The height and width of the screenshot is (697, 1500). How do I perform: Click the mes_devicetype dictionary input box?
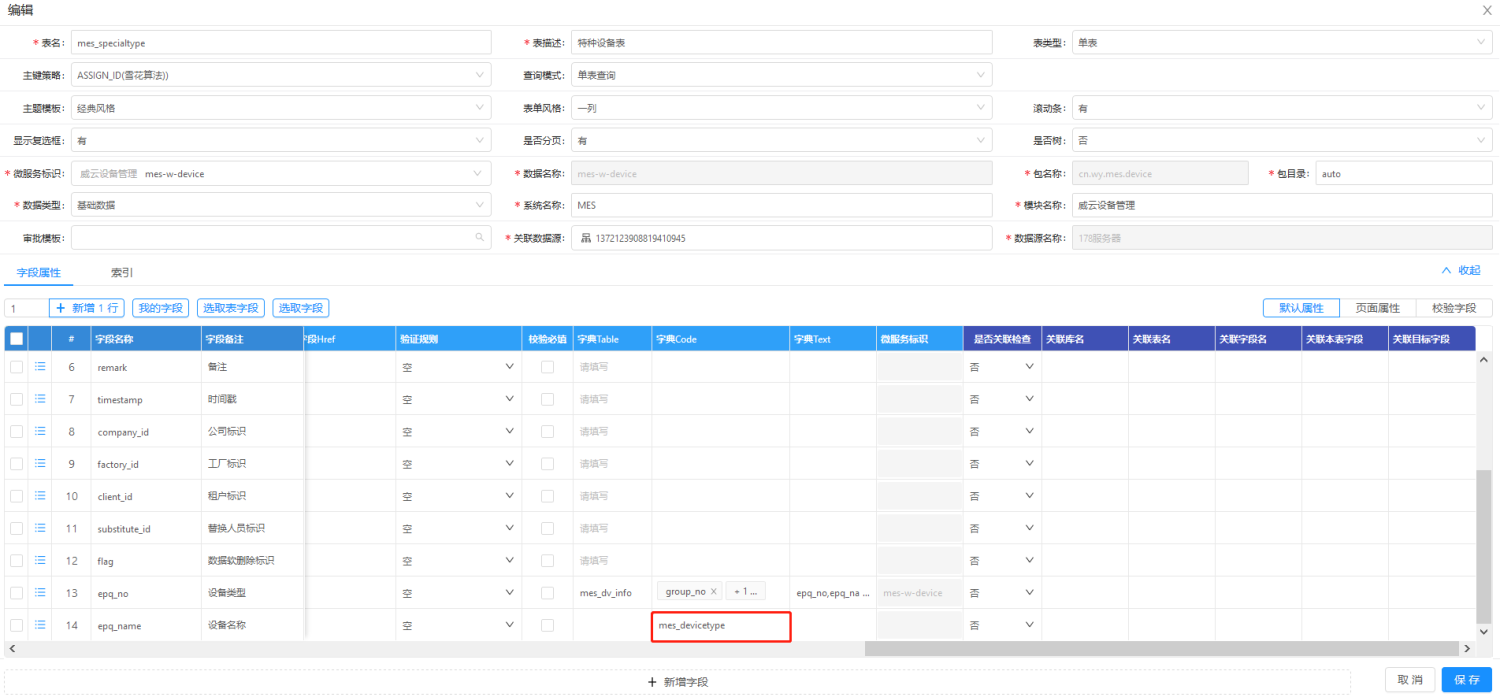click(721, 625)
